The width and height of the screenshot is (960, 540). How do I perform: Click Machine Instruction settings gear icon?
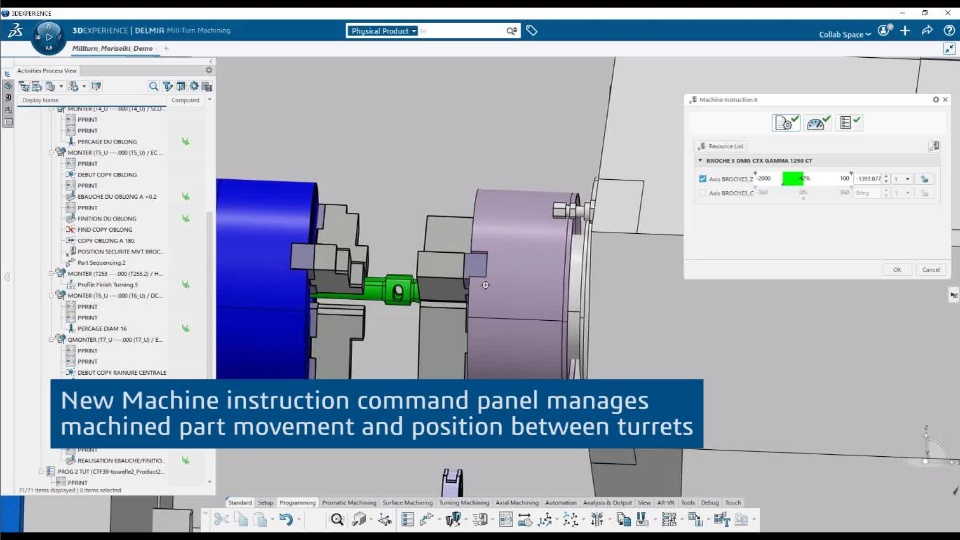click(x=936, y=99)
